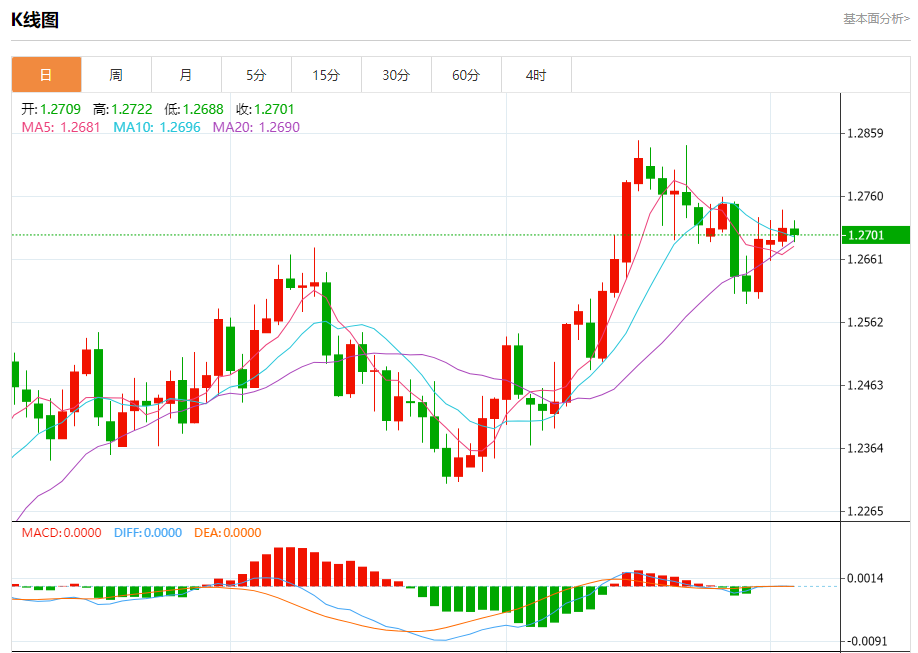Switch to the 周 weekly tab
The height and width of the screenshot is (653, 918).
click(116, 75)
